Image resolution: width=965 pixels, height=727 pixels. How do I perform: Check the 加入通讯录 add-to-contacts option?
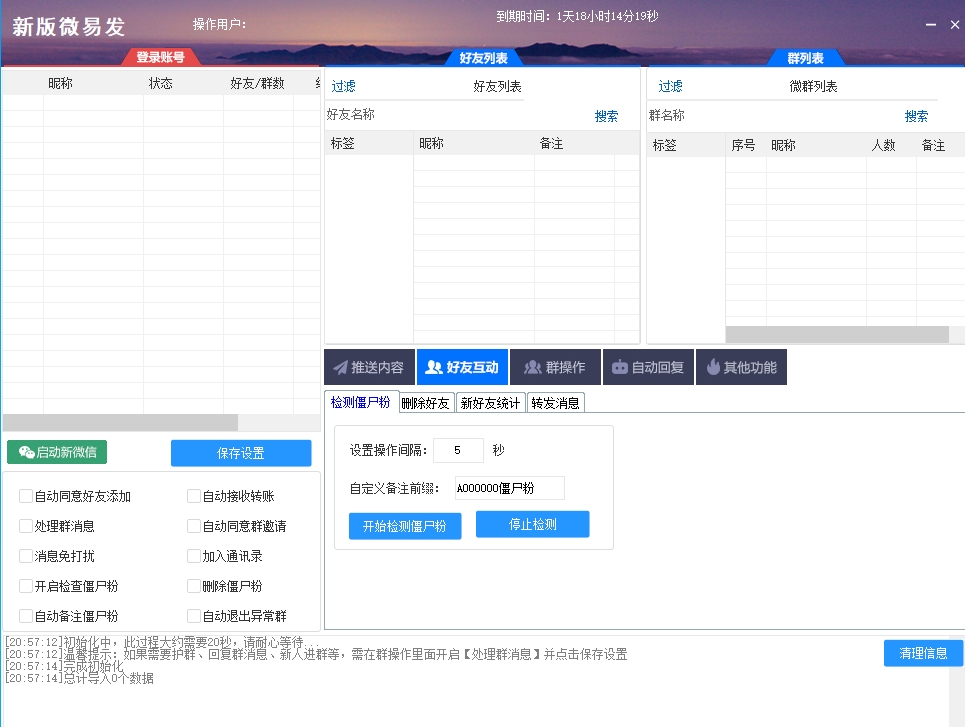point(193,556)
